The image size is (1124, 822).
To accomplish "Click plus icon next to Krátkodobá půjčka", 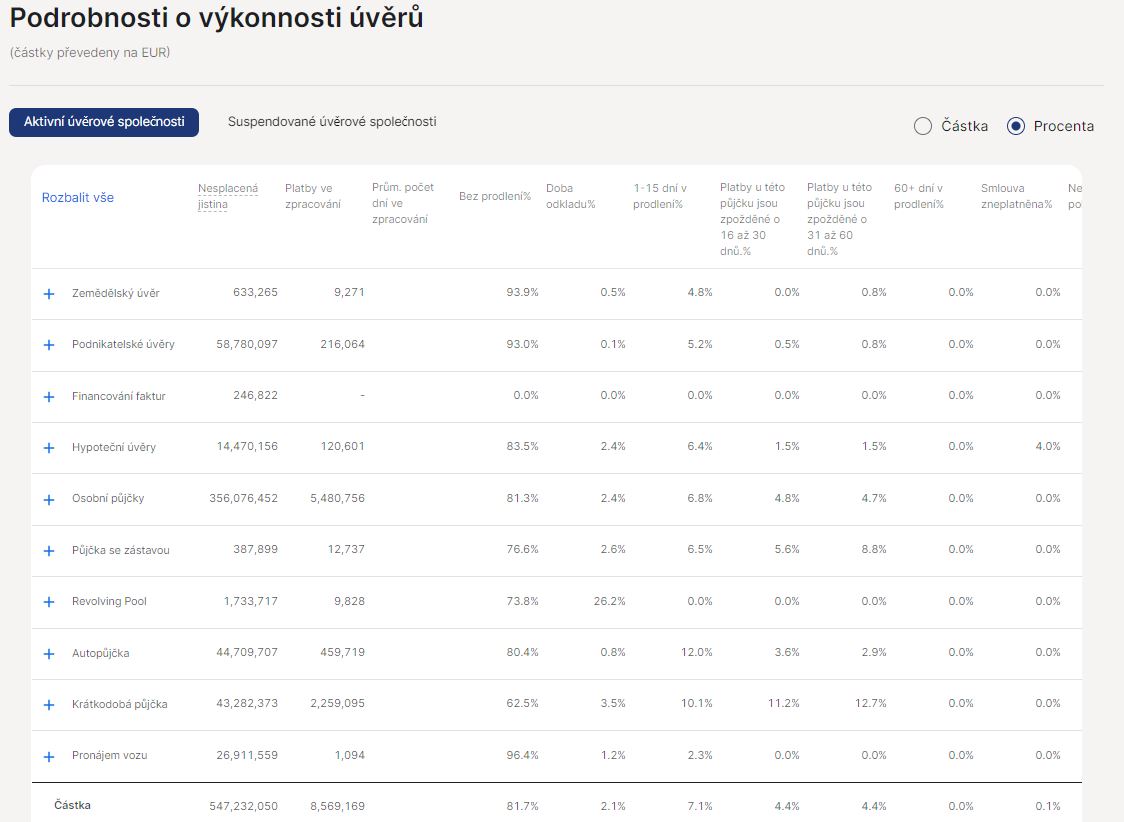I will point(49,705).
